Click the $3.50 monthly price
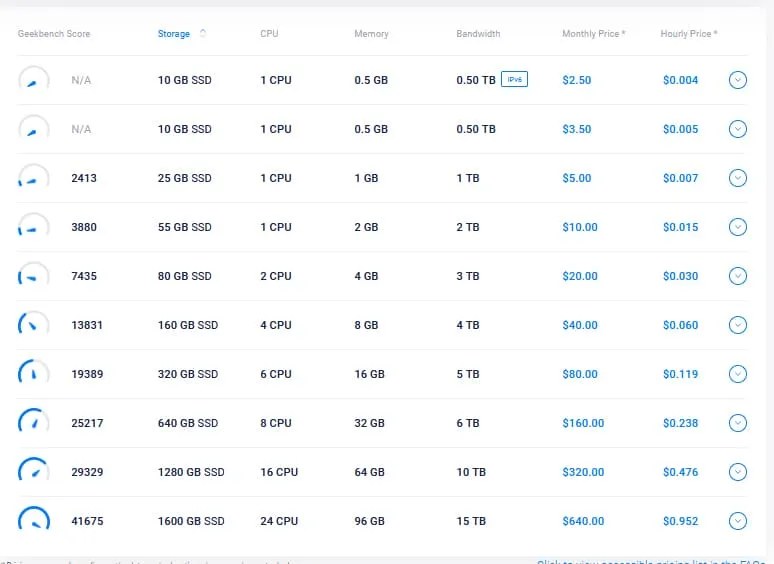 coord(577,129)
